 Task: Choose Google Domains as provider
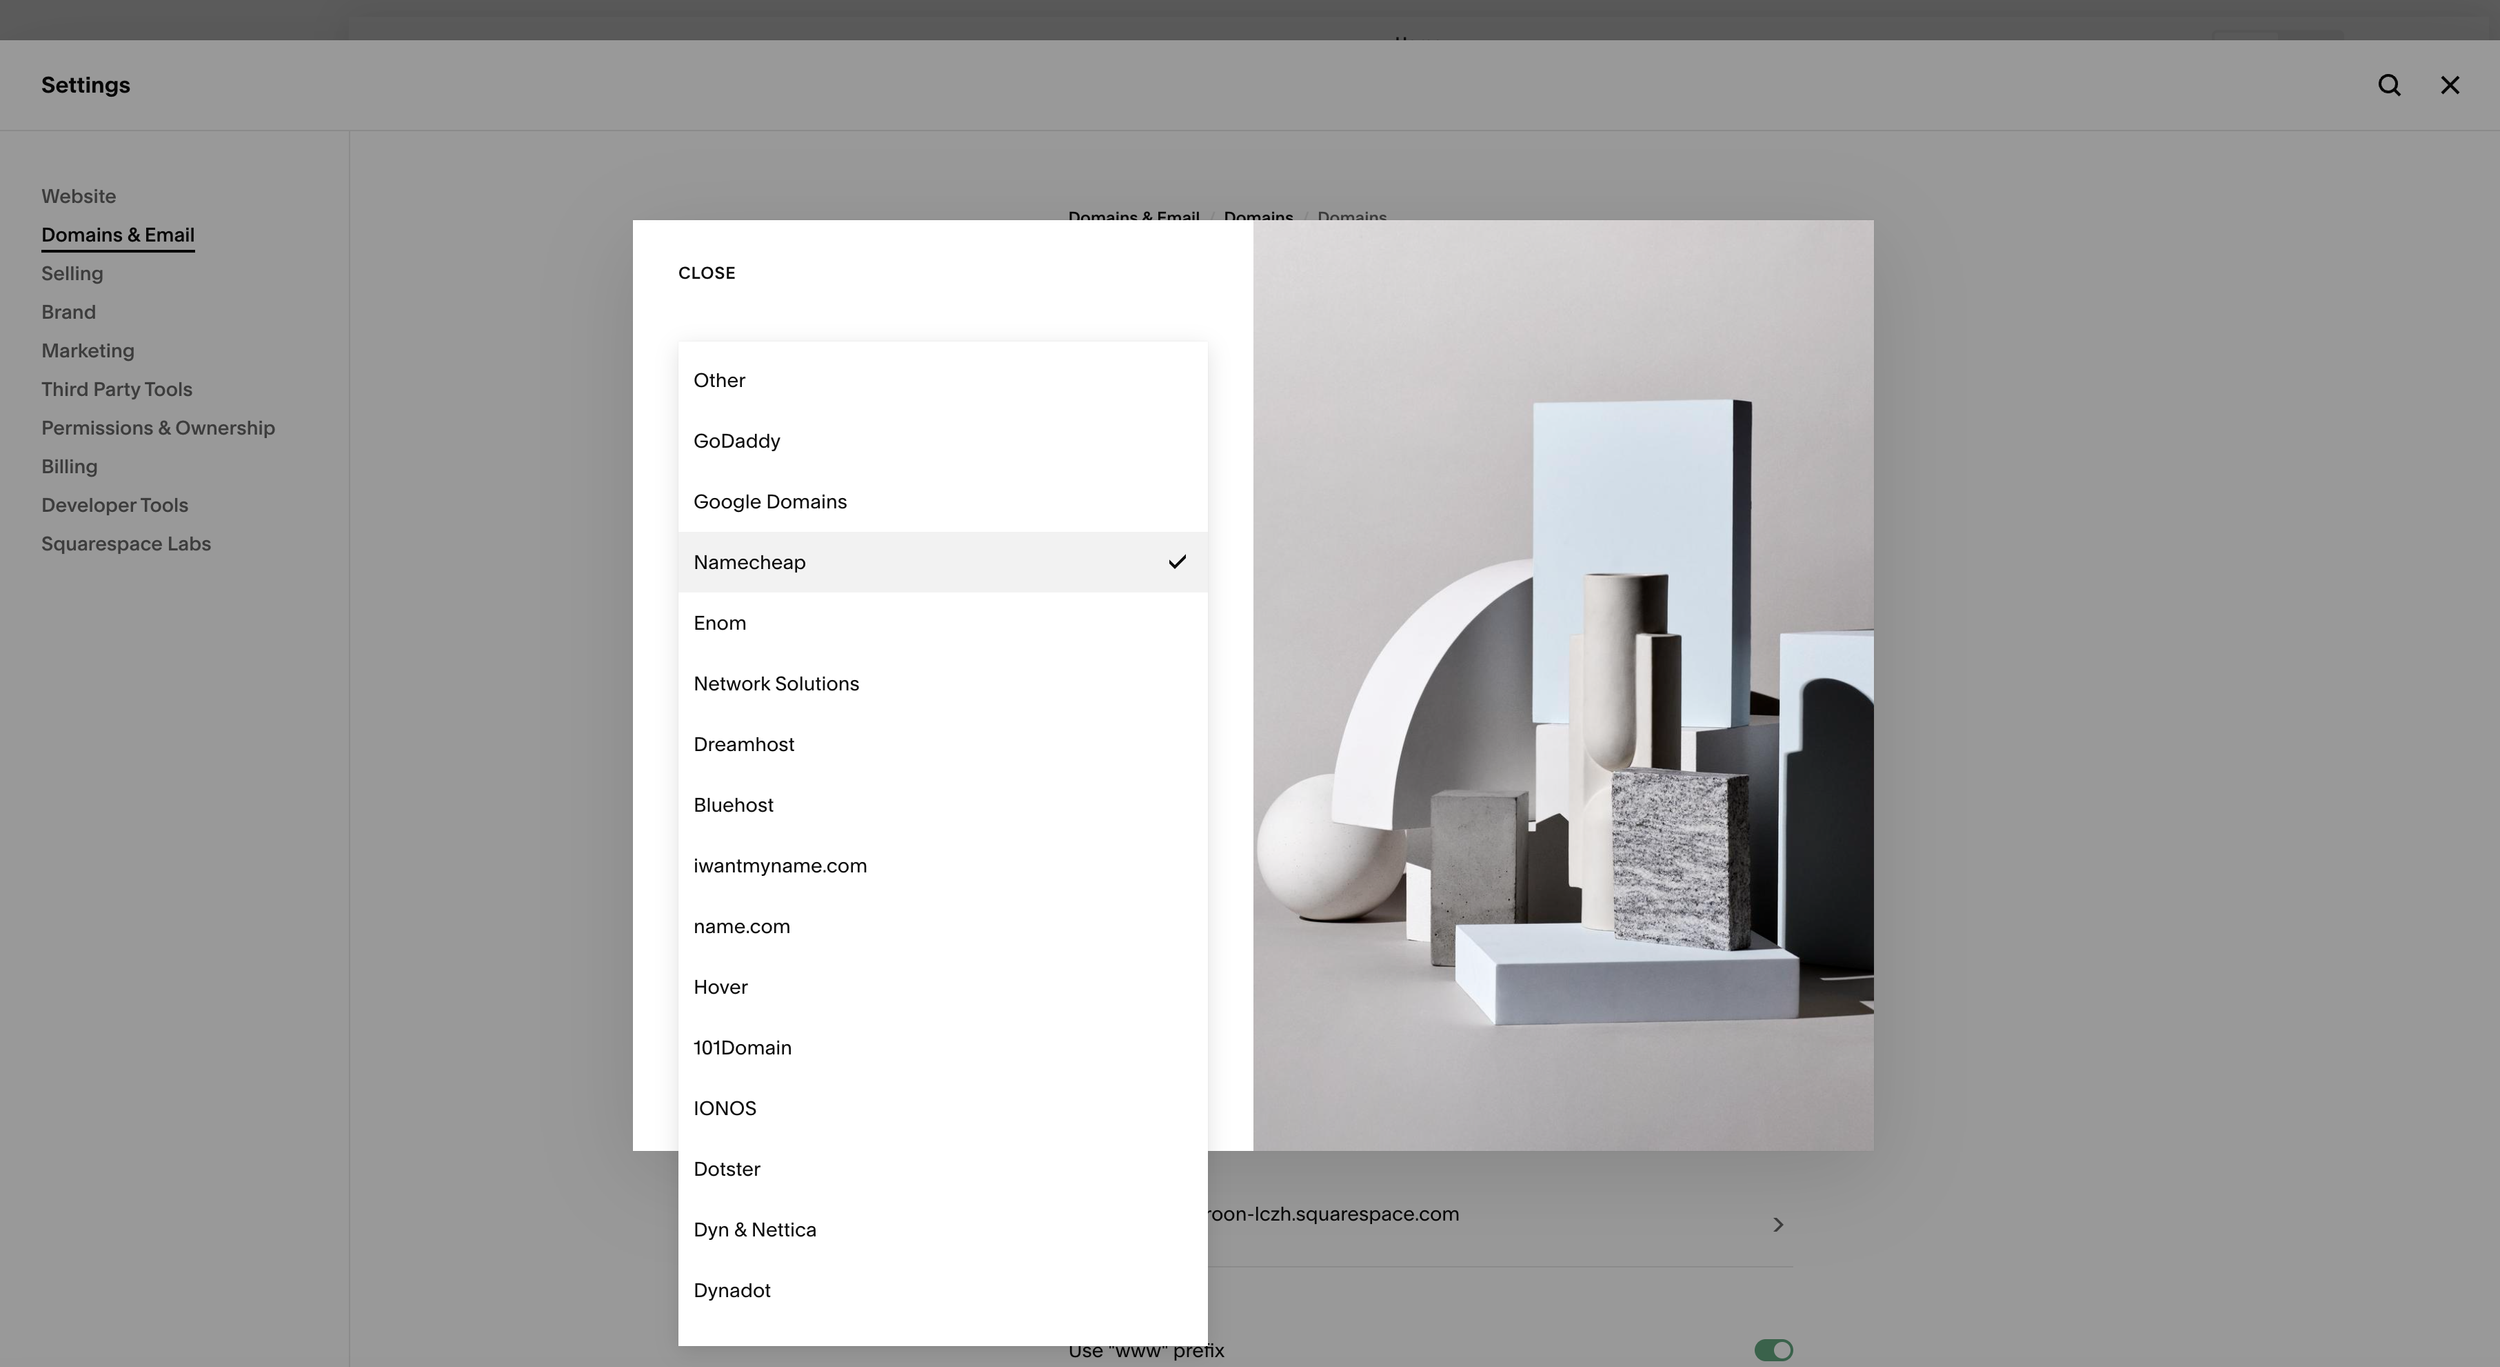point(770,502)
